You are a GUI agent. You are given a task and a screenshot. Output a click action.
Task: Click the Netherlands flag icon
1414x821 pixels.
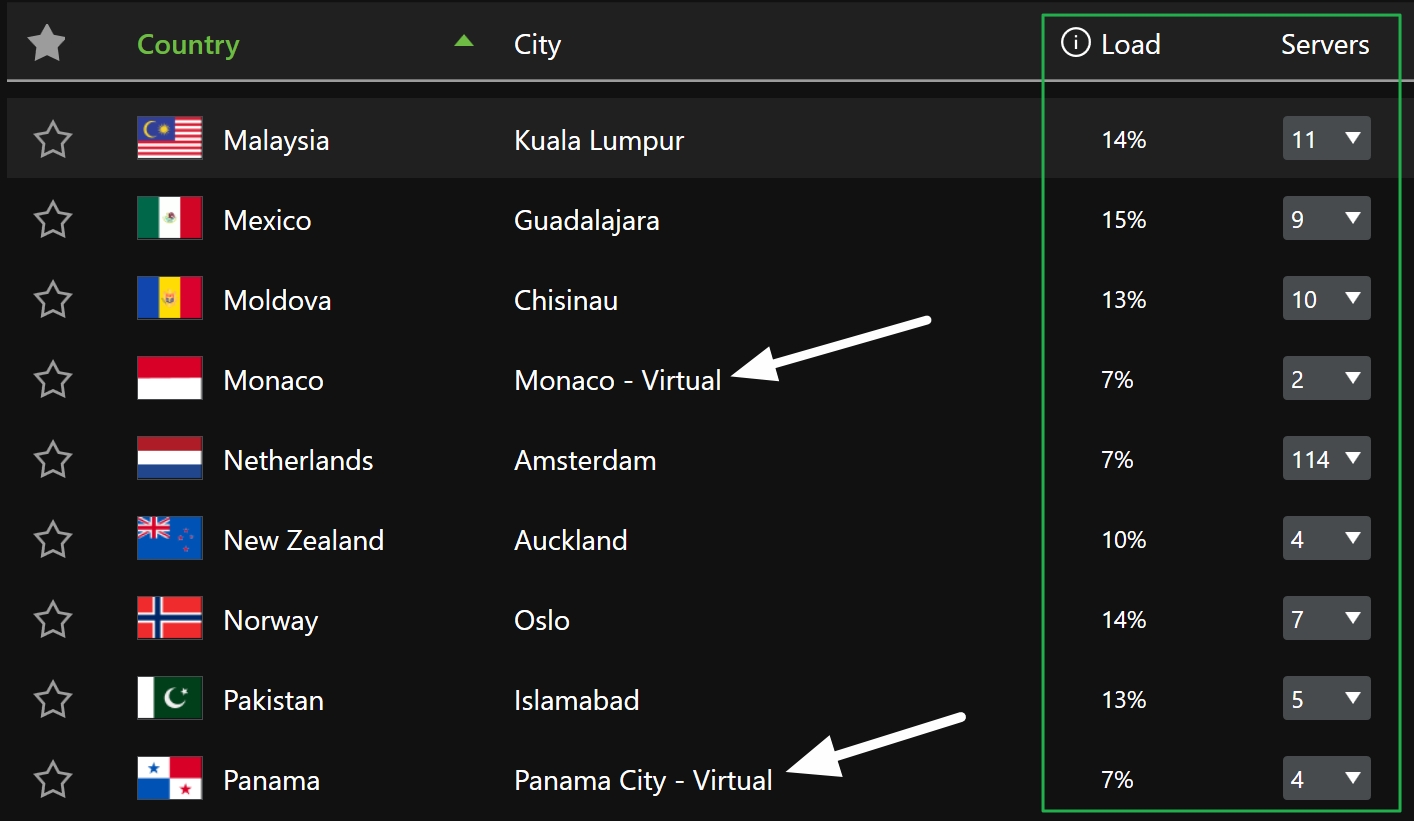tap(169, 459)
